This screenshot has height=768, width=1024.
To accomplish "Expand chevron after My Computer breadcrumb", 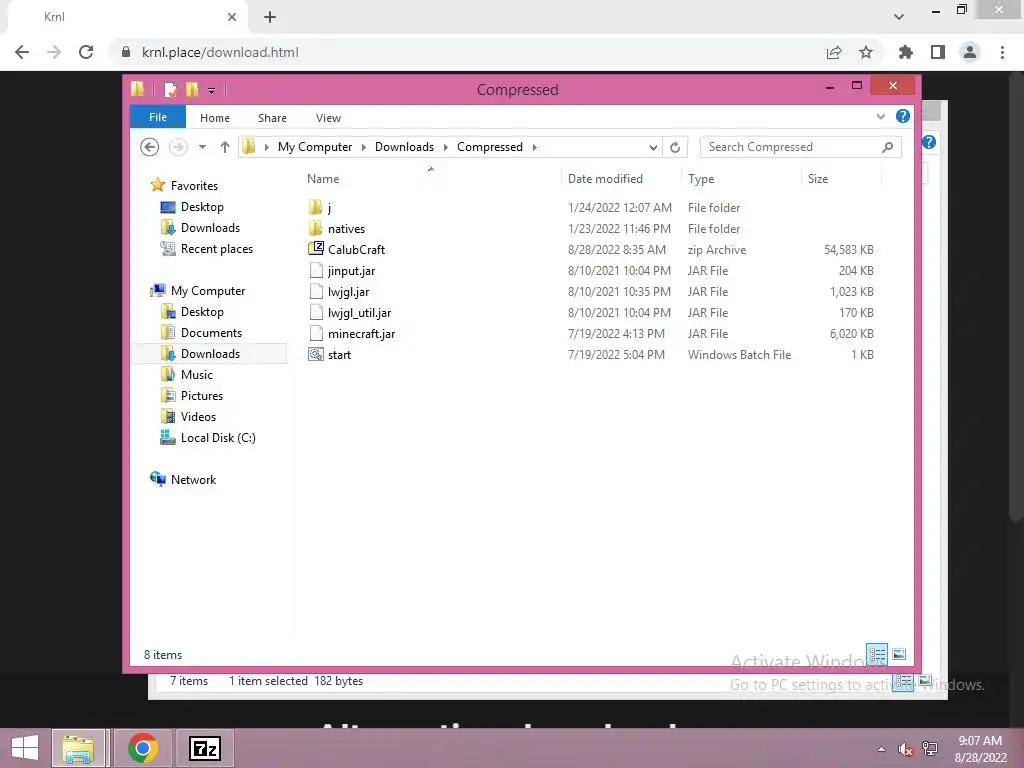I will point(364,147).
